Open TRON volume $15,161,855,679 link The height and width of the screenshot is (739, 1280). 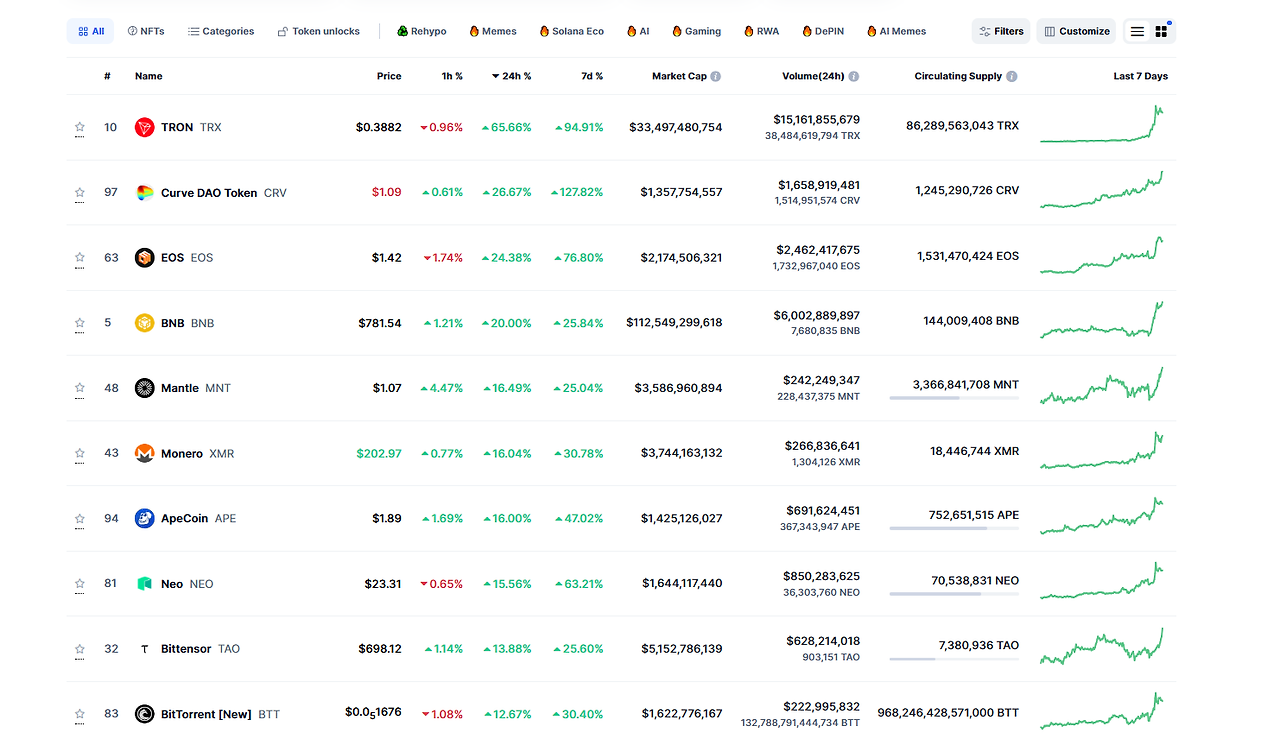click(816, 119)
